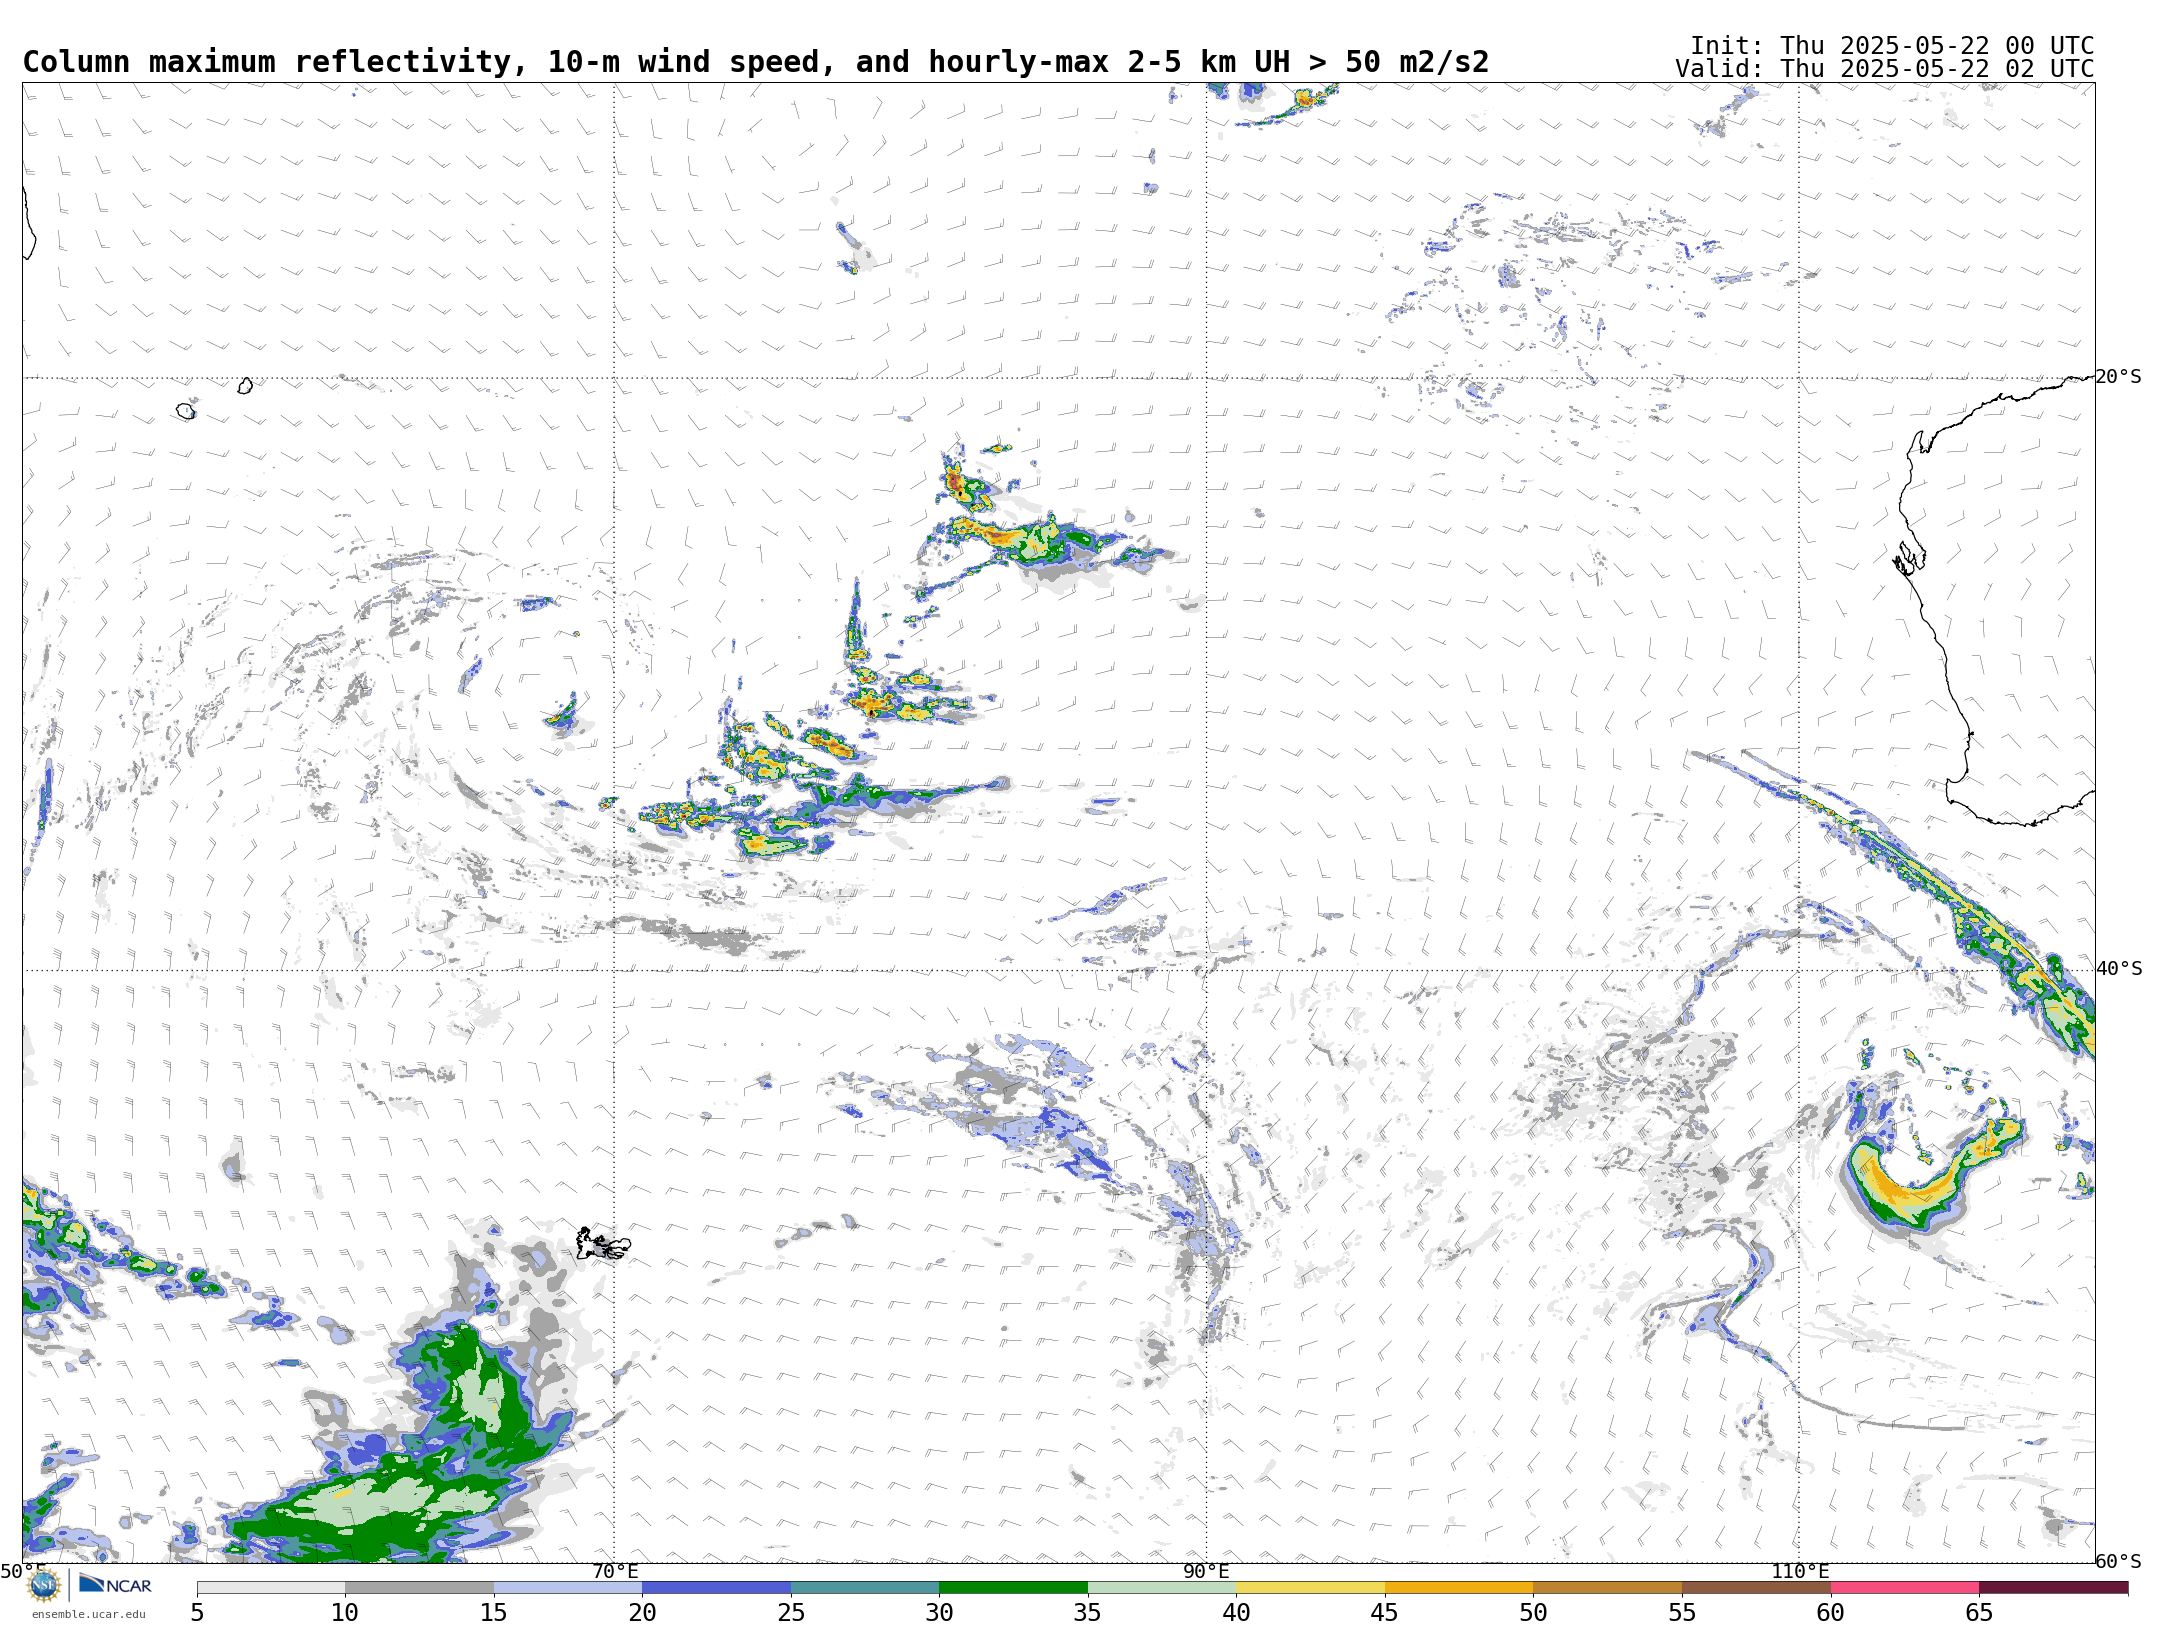Click the 70°E longitude label

[x=615, y=1571]
